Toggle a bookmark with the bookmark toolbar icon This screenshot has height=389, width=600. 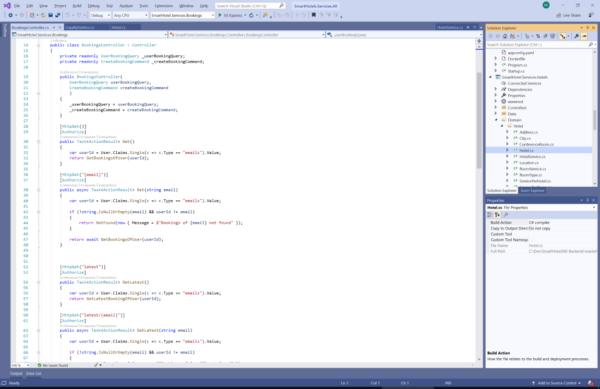(x=314, y=15)
